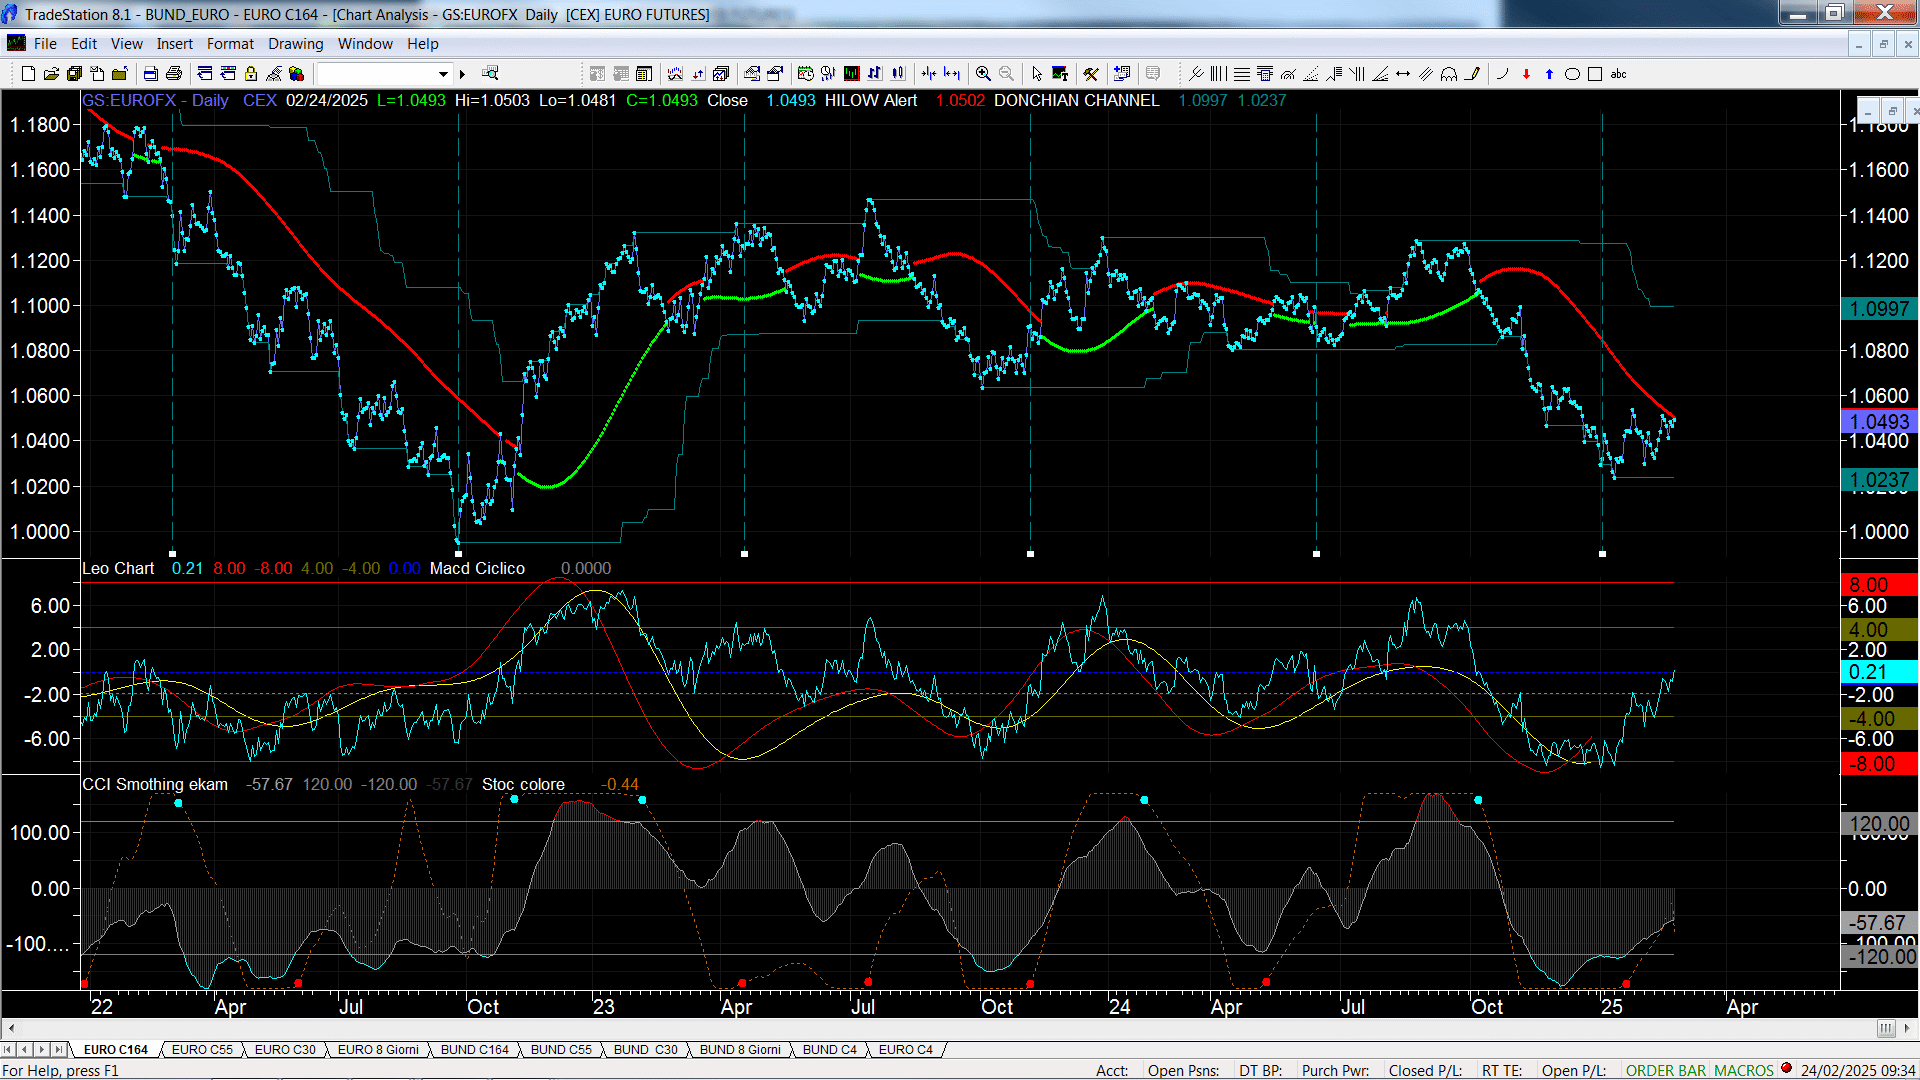Switch to the BUND C30 tab
The height and width of the screenshot is (1080, 1920).
pyautogui.click(x=646, y=1049)
